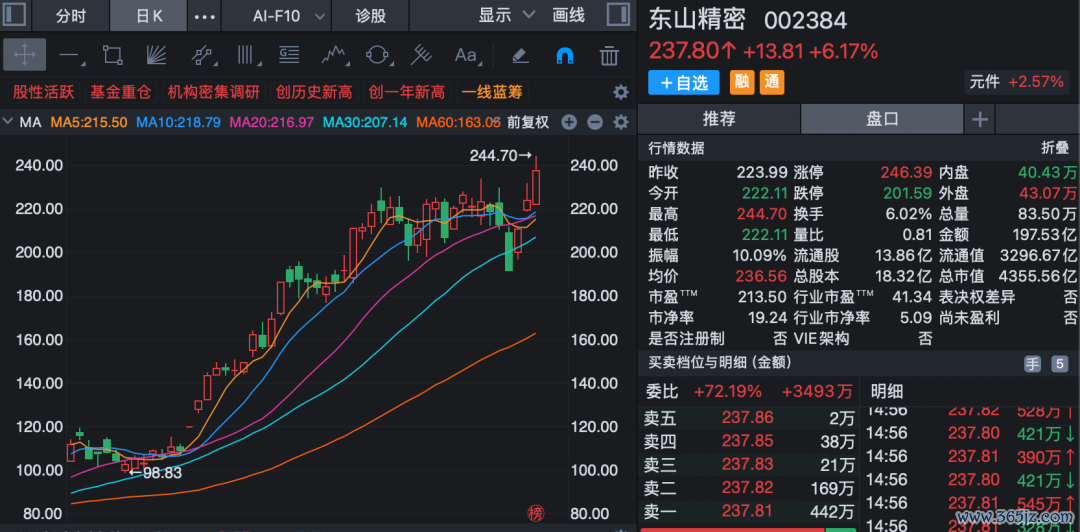Screen dimensions: 1080x532
Task: Click the 涨停 246.39 value
Action: point(906,172)
